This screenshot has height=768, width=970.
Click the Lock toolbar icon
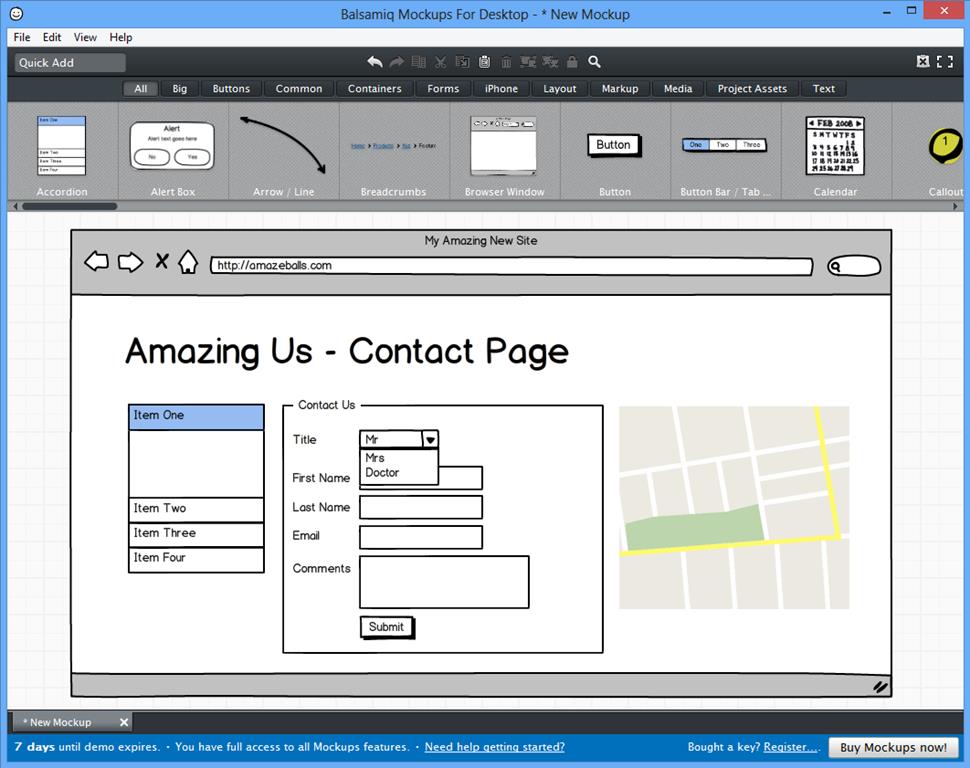(x=572, y=61)
